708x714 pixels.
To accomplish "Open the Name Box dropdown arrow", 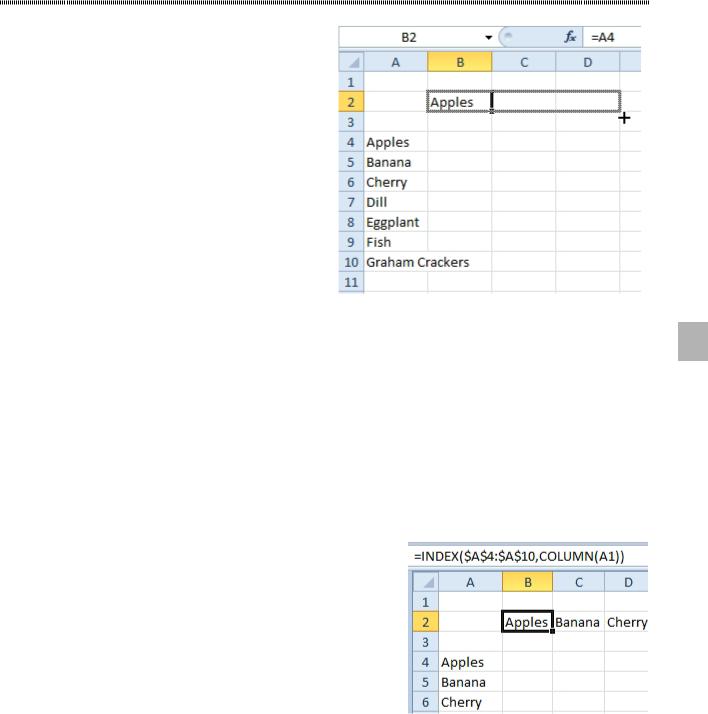I will pyautogui.click(x=488, y=37).
